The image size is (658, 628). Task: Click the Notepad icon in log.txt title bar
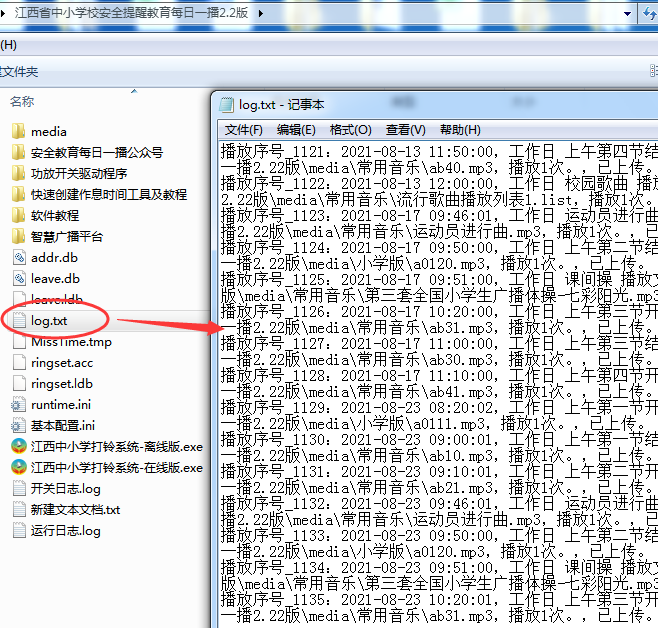pyautogui.click(x=226, y=104)
